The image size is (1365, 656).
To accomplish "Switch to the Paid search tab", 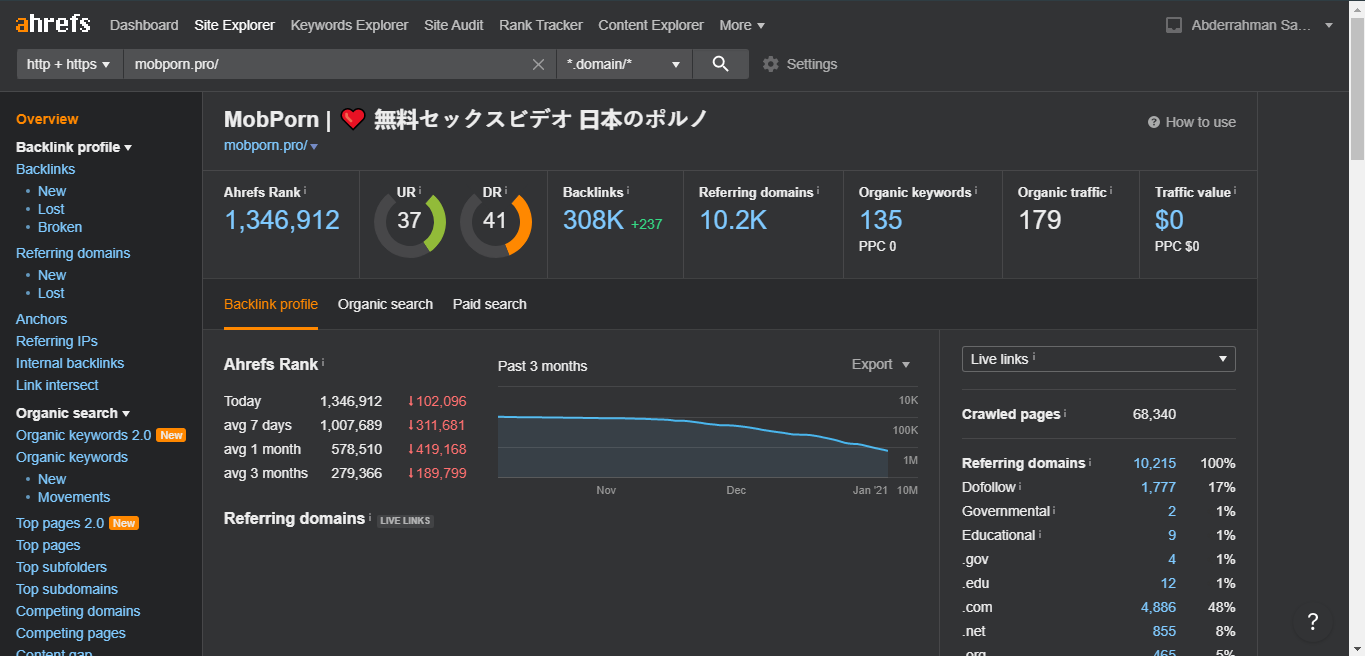I will pyautogui.click(x=489, y=304).
